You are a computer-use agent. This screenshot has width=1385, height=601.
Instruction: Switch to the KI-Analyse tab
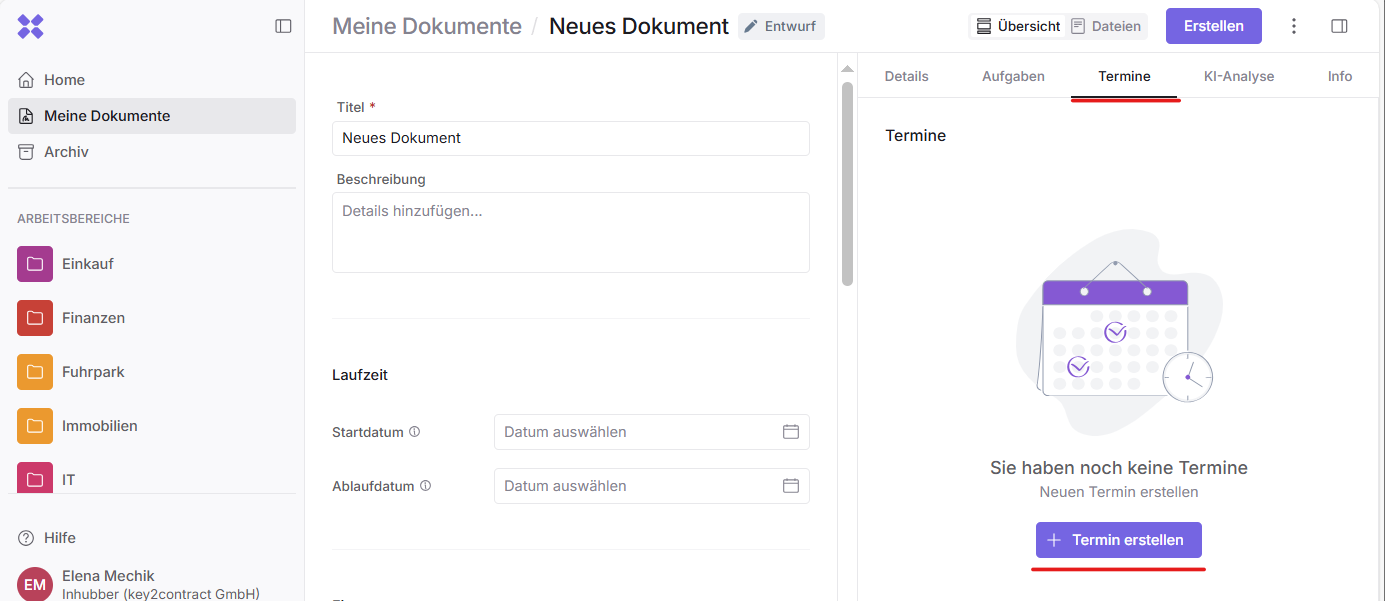(x=1239, y=76)
